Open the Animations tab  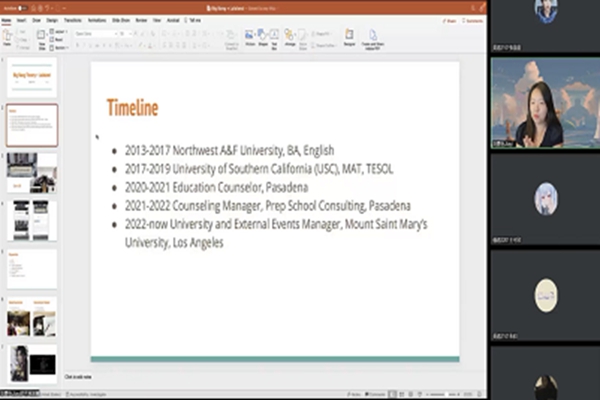coord(97,20)
